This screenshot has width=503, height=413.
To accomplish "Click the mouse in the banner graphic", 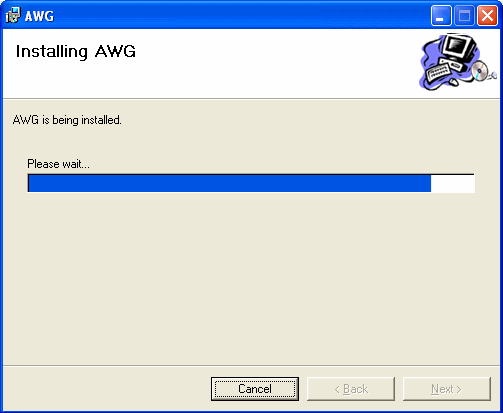I will pyautogui.click(x=453, y=81).
